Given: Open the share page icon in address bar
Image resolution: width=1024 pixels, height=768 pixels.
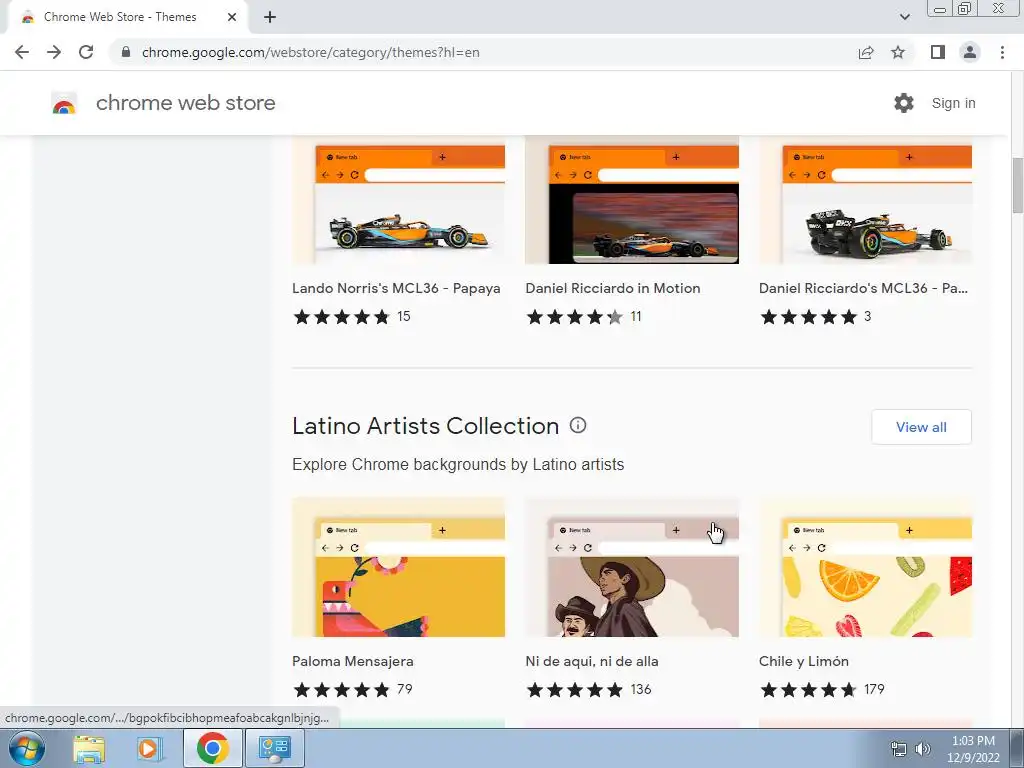Looking at the screenshot, I should point(866,52).
